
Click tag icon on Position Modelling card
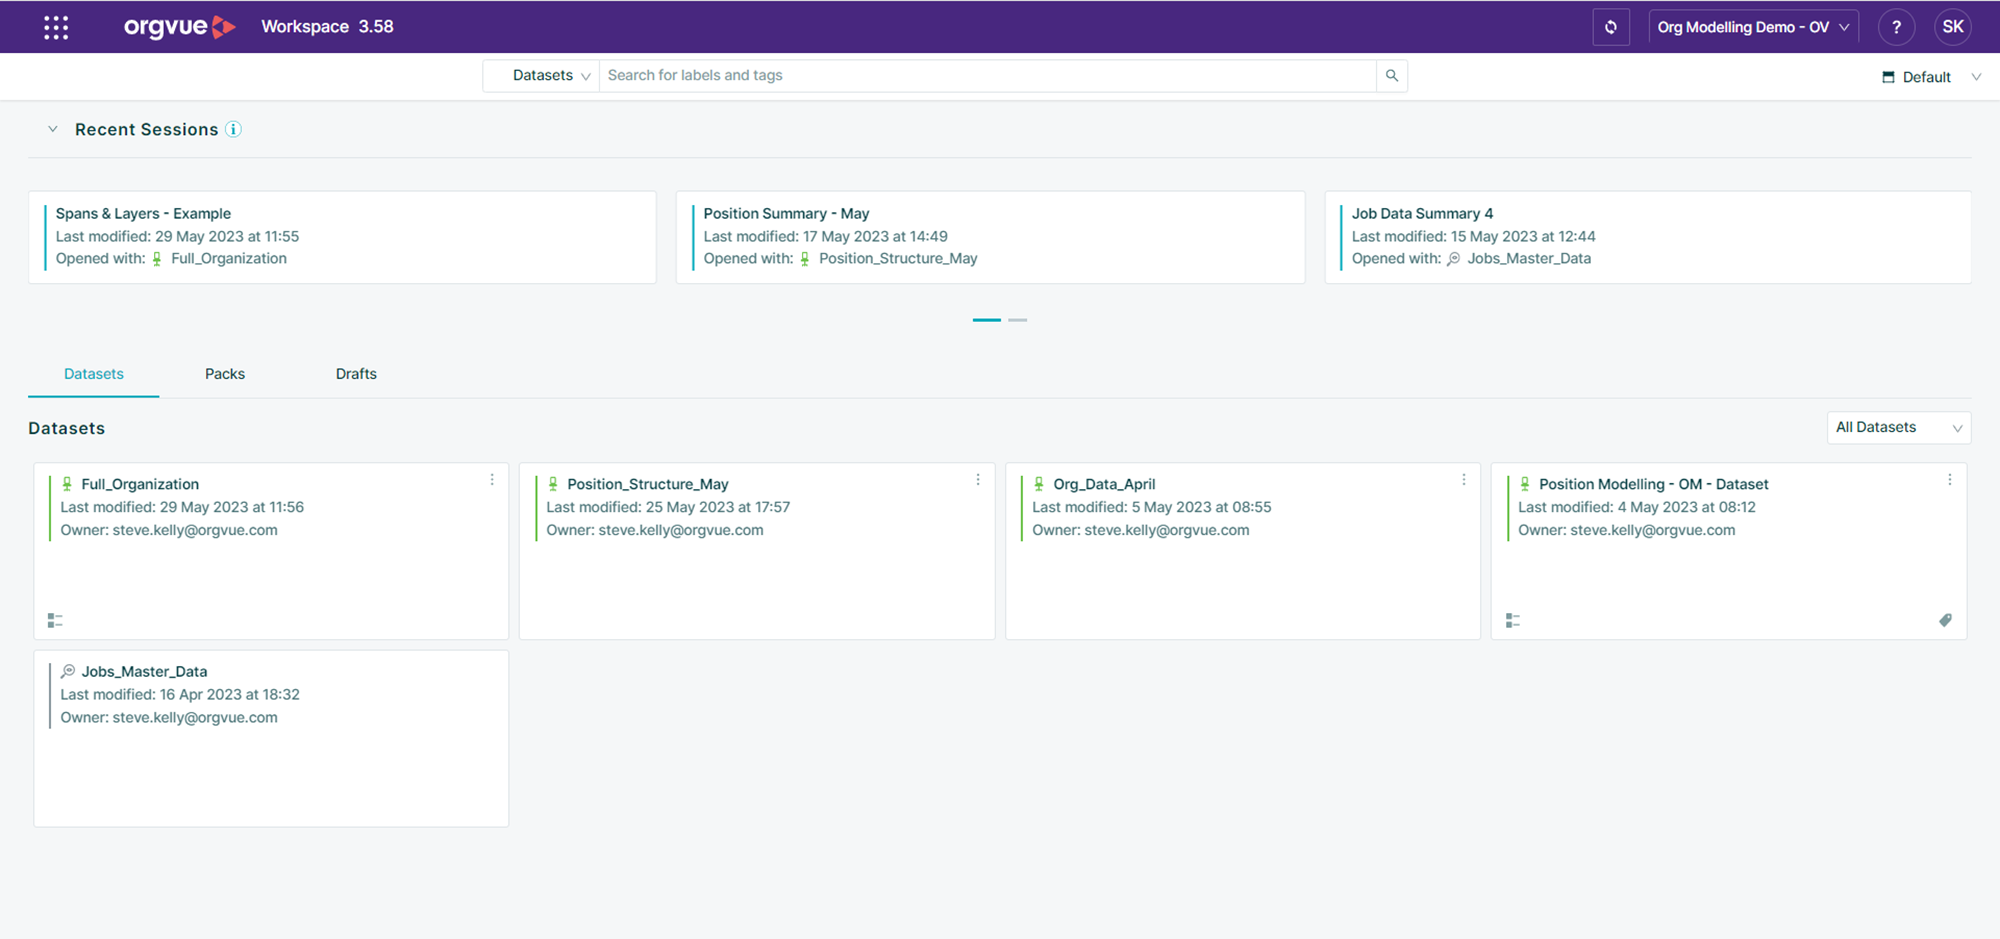(1945, 621)
